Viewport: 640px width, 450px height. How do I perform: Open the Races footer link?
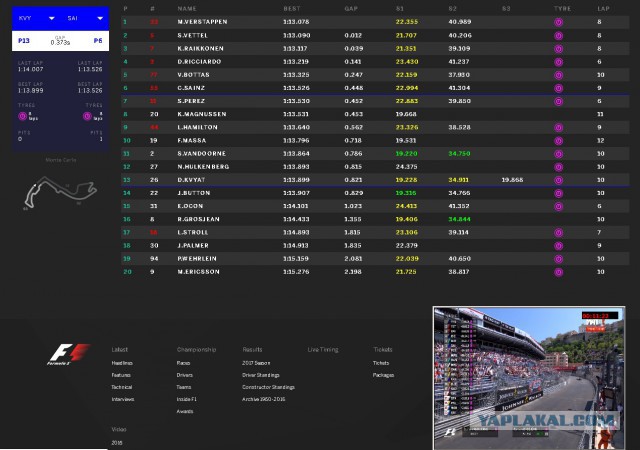[183, 363]
